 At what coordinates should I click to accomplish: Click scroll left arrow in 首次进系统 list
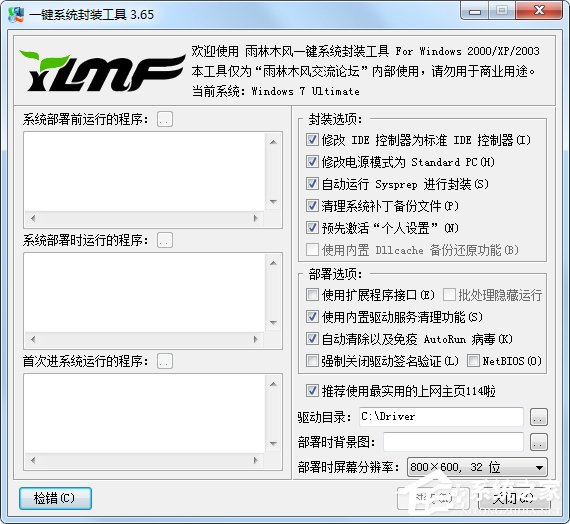pos(33,460)
